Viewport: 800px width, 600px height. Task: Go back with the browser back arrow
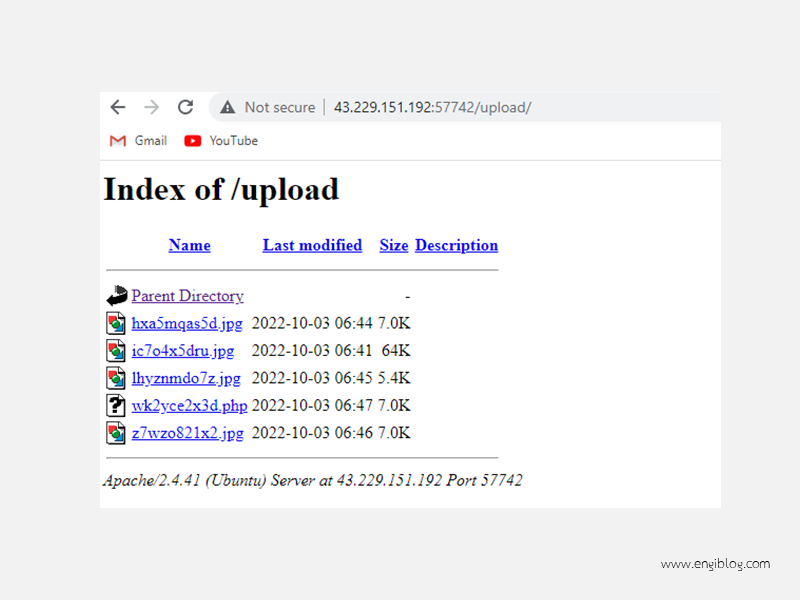coord(118,107)
